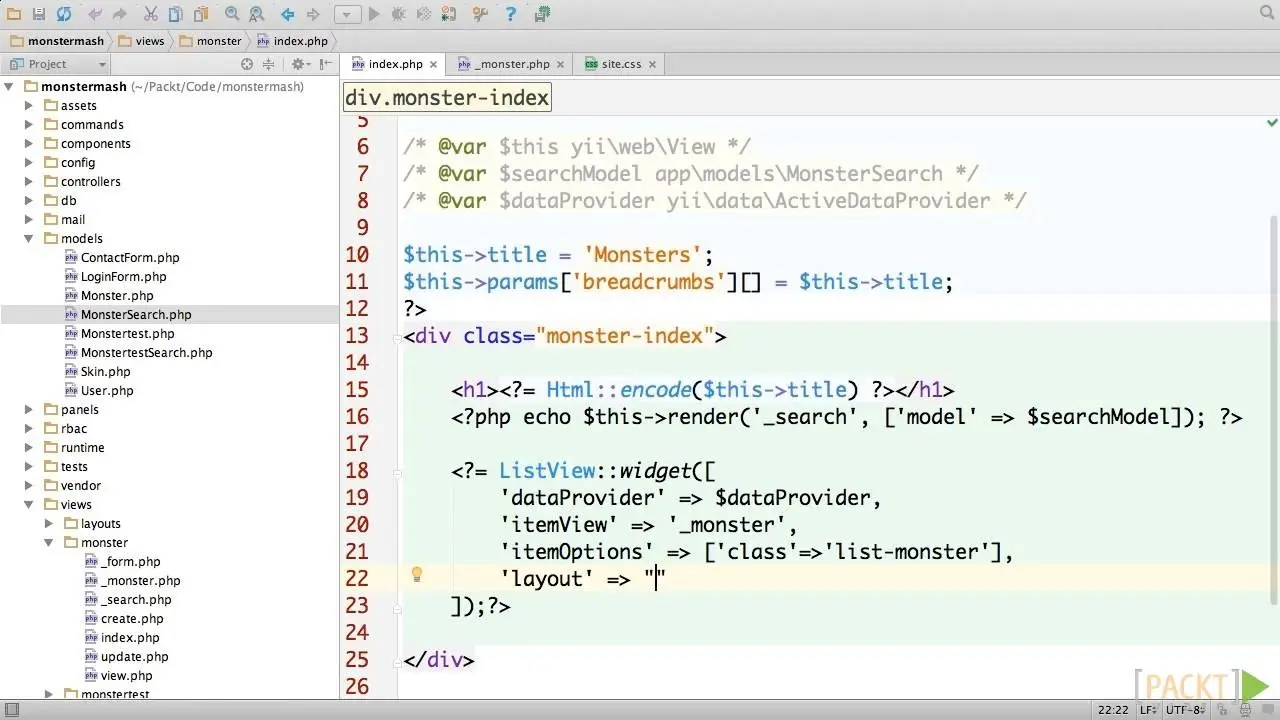Click the Debug bug icon
The width and height of the screenshot is (1280, 720).
coord(399,14)
